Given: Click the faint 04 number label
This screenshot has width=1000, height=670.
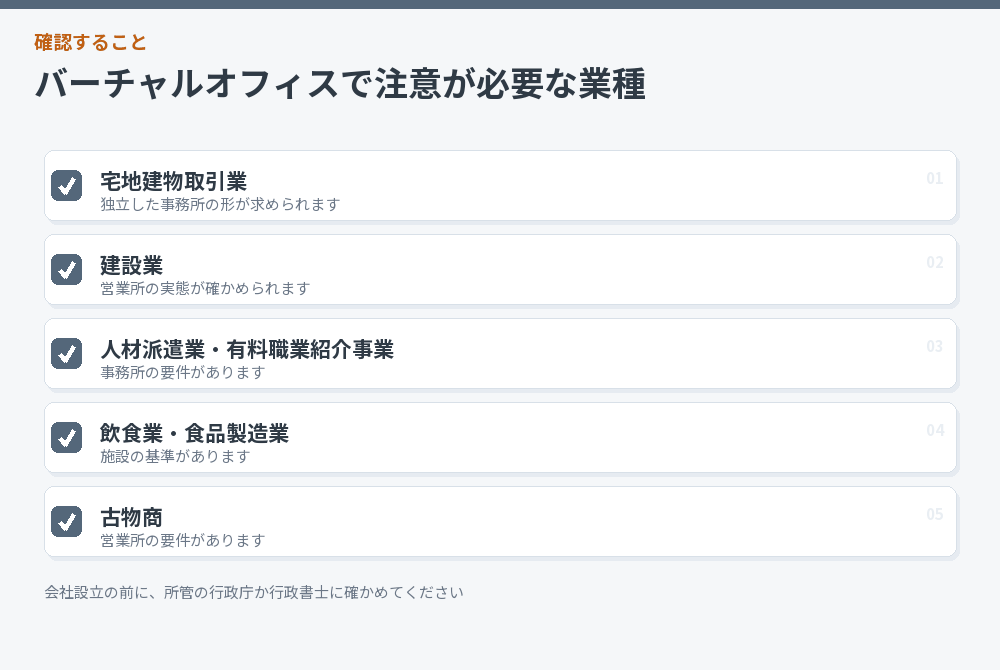Looking at the screenshot, I should coord(935,430).
